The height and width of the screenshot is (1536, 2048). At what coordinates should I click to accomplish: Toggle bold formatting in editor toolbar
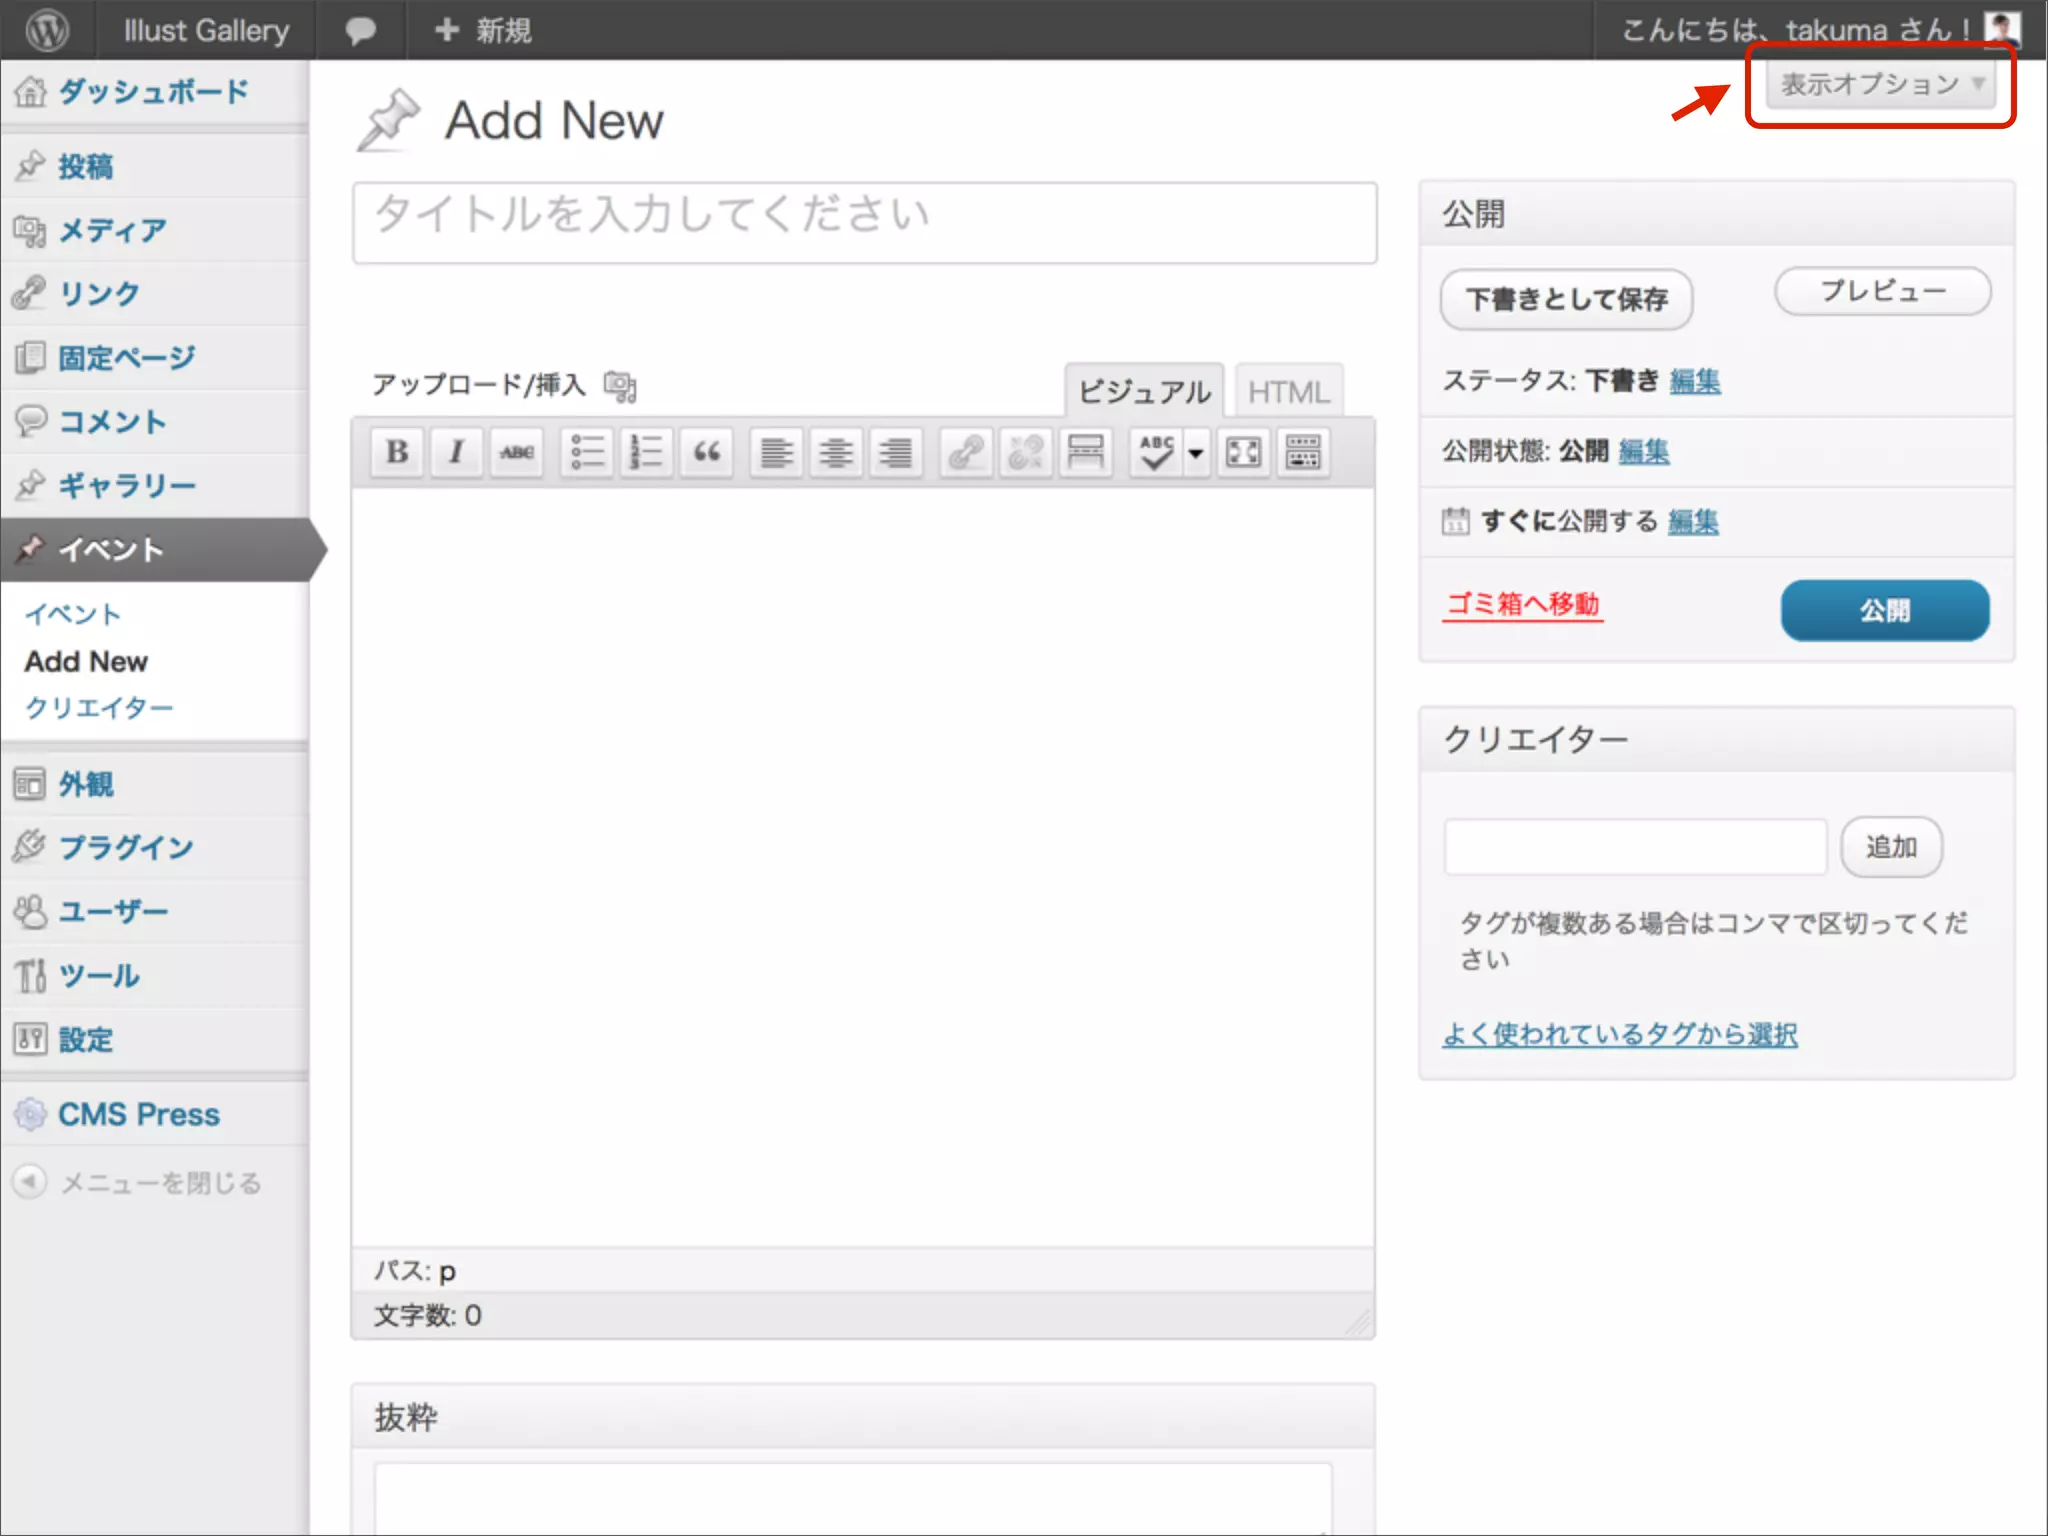click(x=397, y=452)
